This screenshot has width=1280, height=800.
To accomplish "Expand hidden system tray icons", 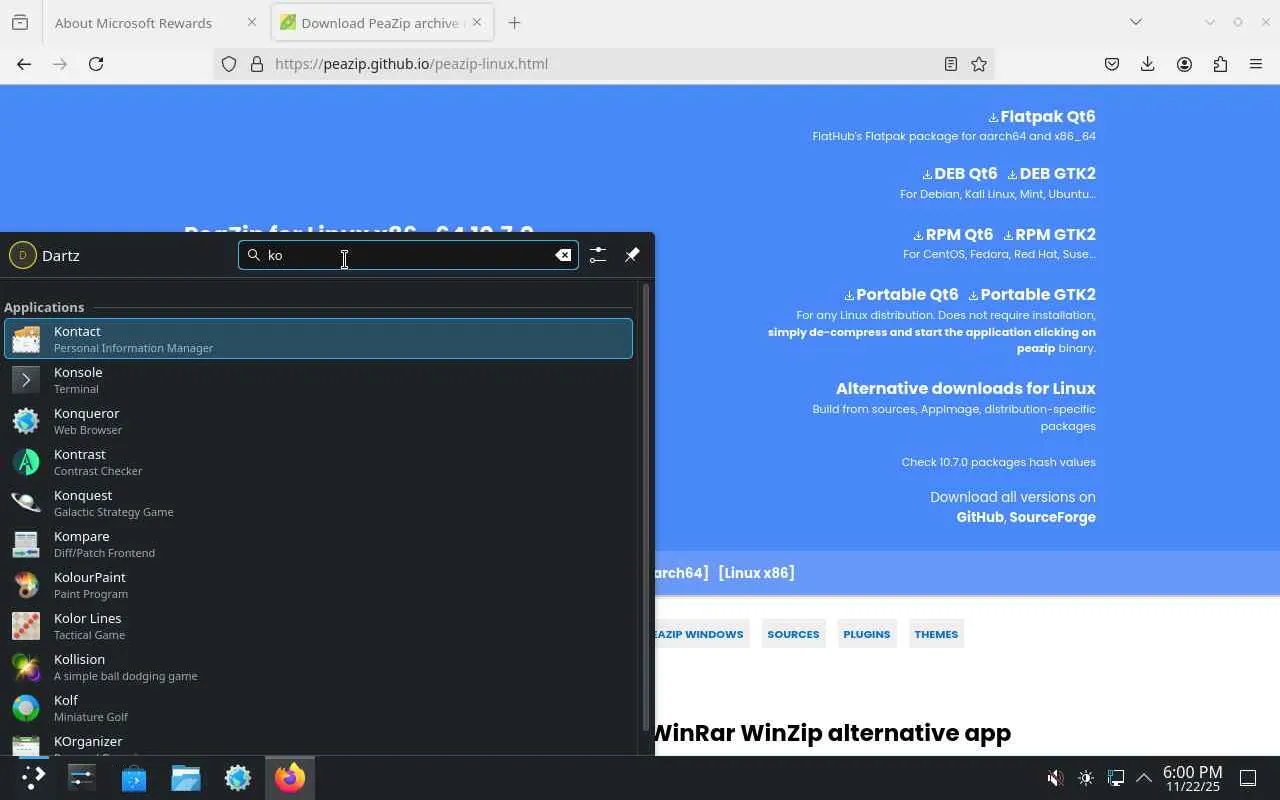I will coord(1144,778).
